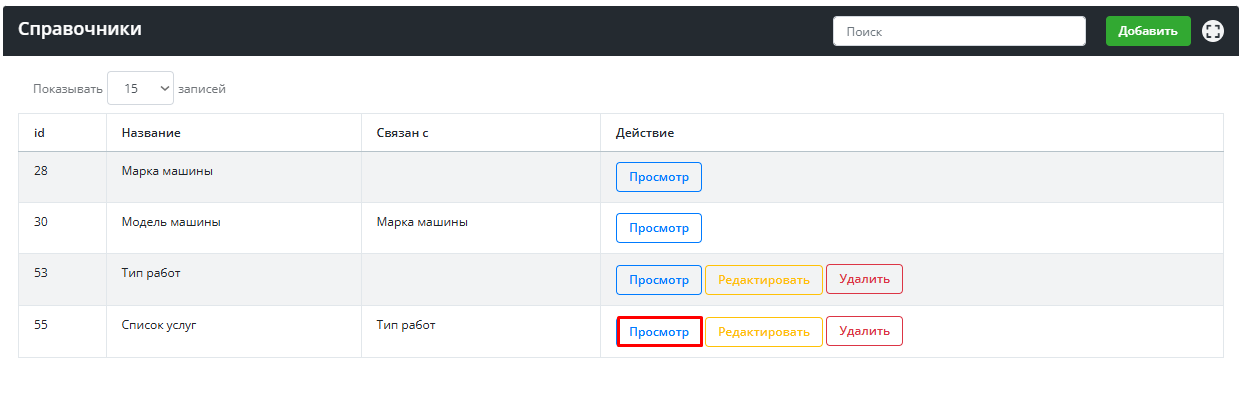
Task: Open Просмотр for Тип работ (id 53)
Action: coord(658,280)
